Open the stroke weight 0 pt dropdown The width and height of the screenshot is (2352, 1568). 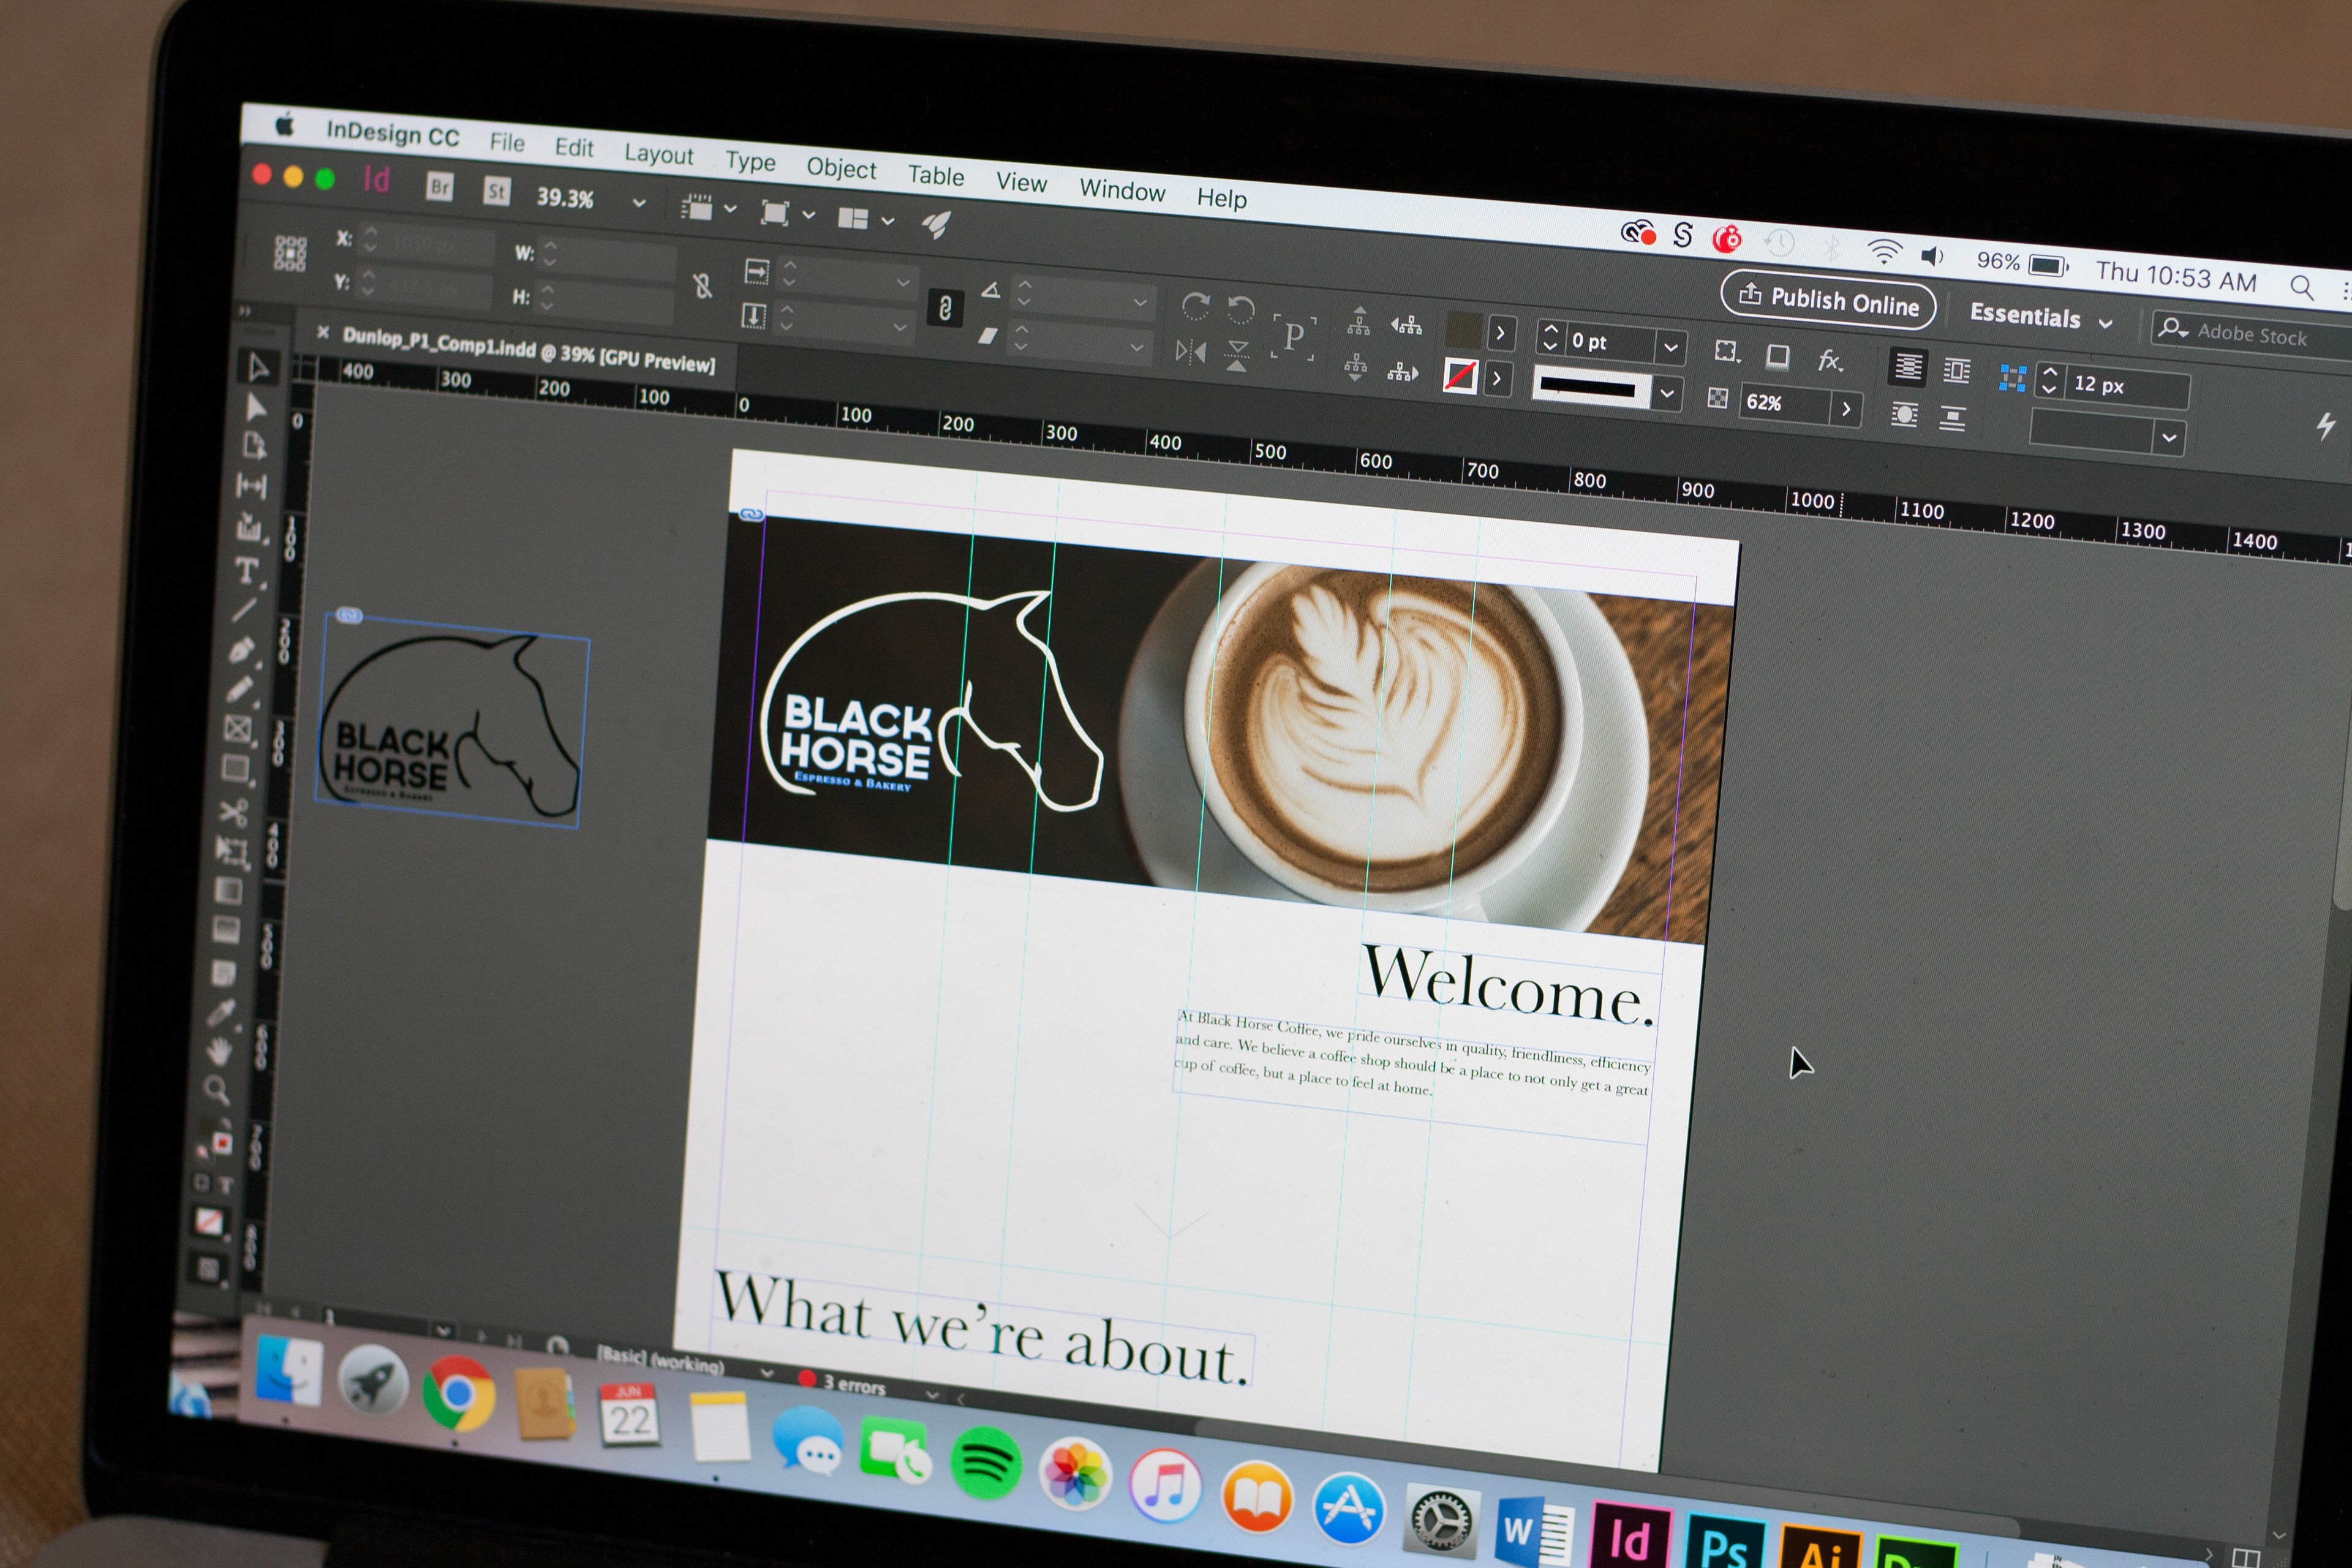[1670, 347]
